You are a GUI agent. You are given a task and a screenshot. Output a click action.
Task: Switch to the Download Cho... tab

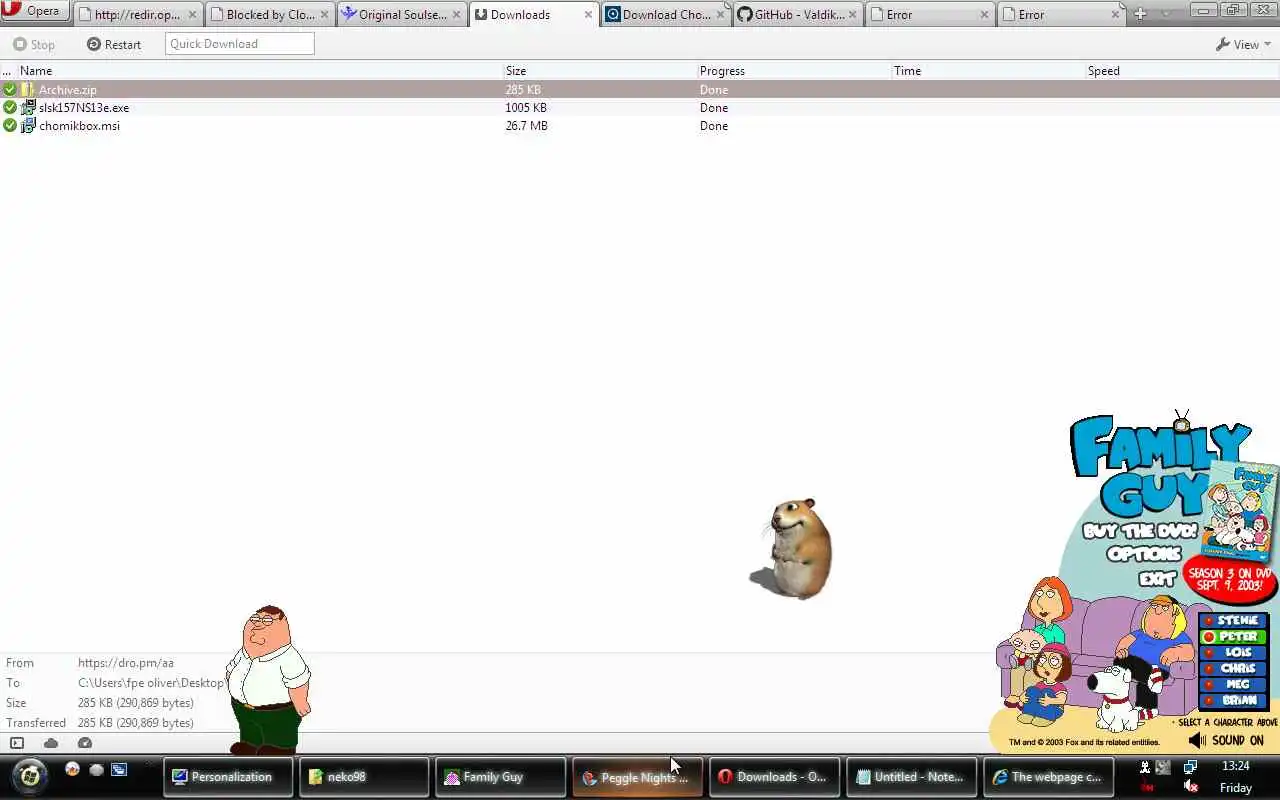(x=666, y=14)
